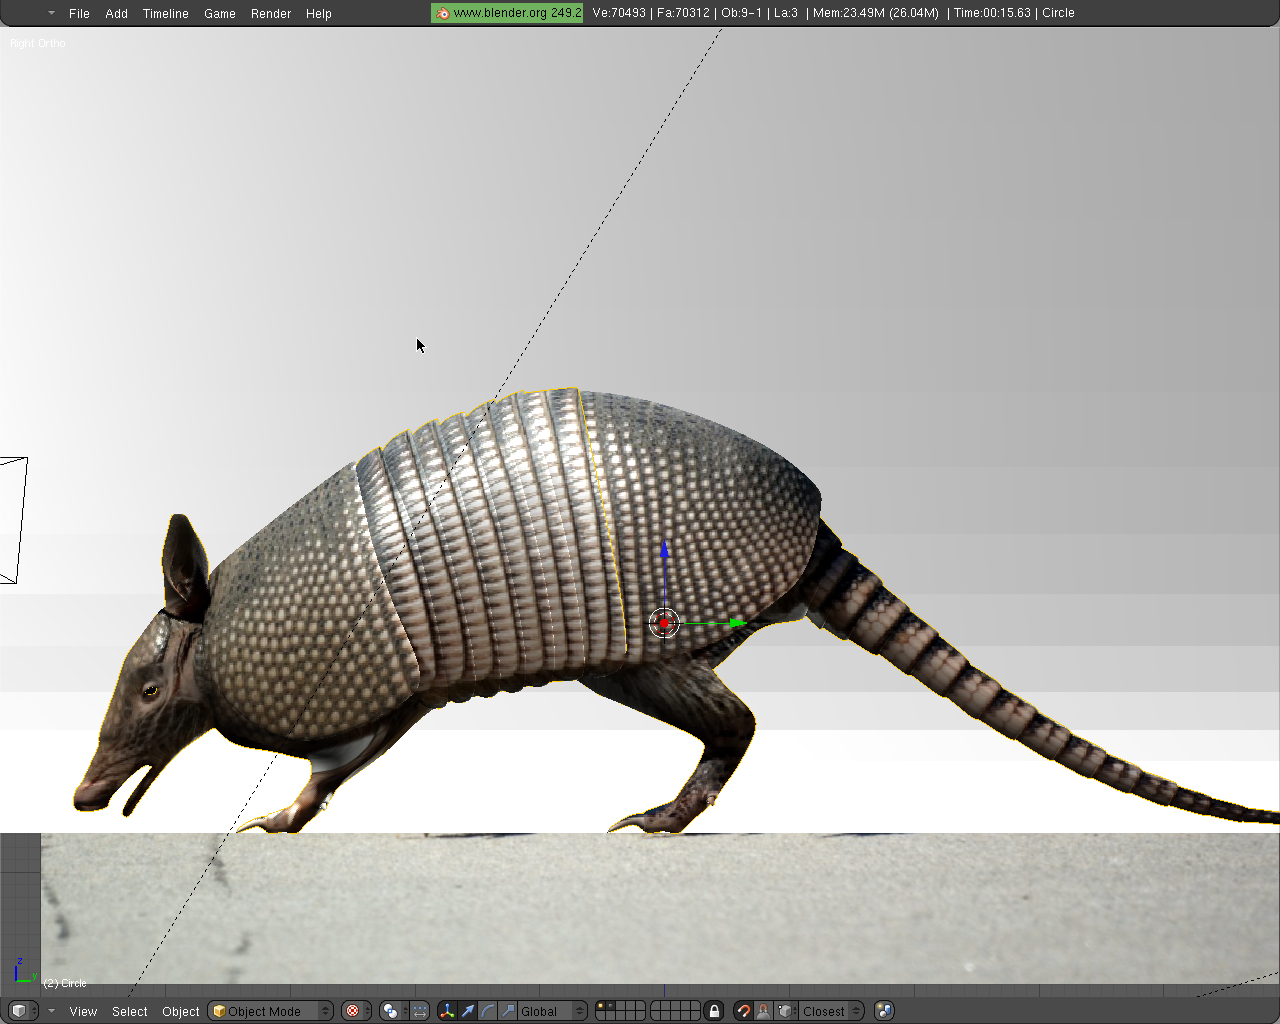
Task: Click the www.blender.org 249.2 link
Action: pos(508,13)
